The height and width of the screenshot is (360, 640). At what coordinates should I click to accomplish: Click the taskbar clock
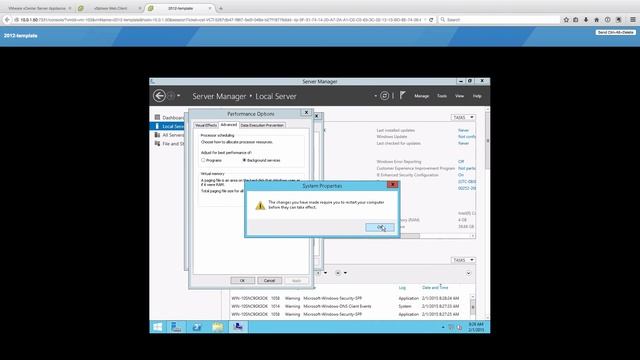(x=476, y=327)
